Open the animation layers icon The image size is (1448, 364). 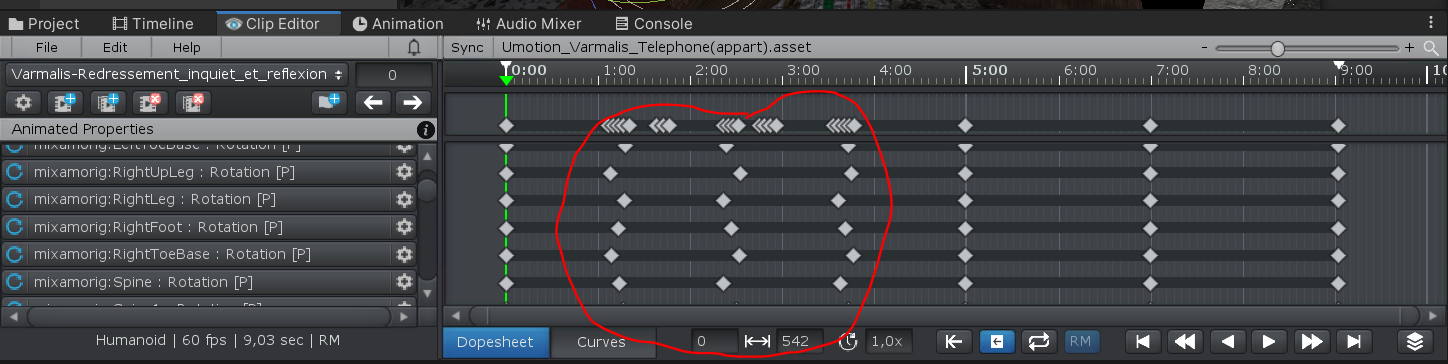tap(1414, 341)
